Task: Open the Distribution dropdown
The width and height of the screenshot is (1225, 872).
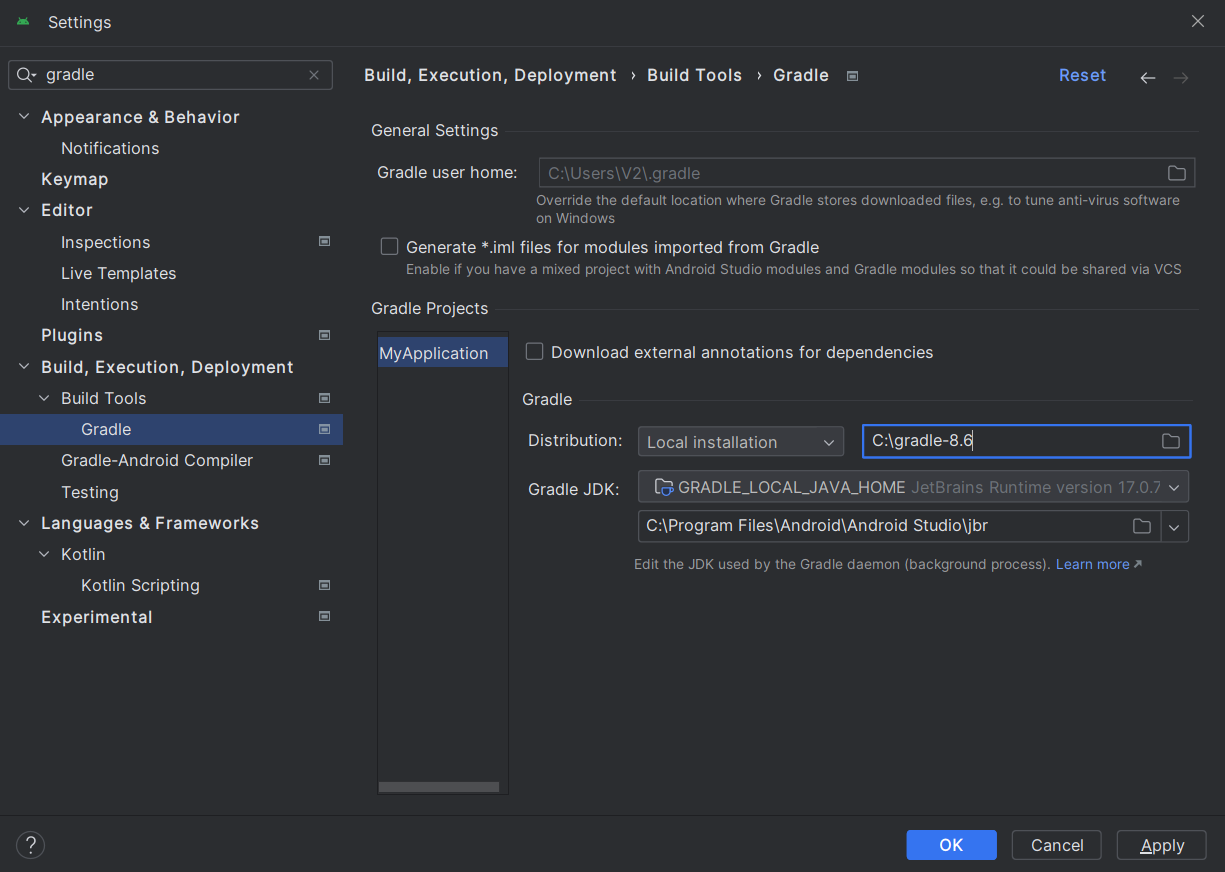Action: point(741,441)
